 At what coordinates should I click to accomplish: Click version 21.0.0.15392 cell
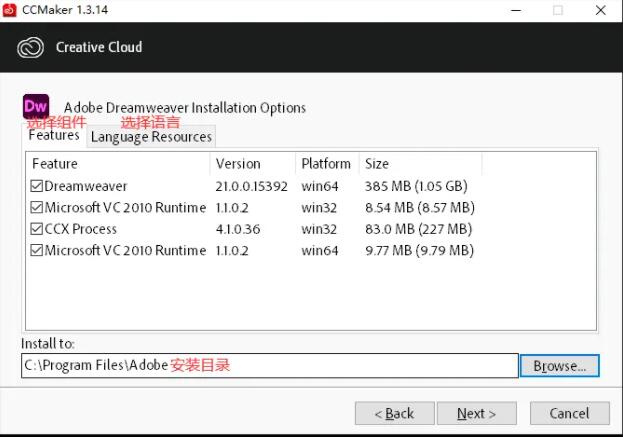pos(252,186)
